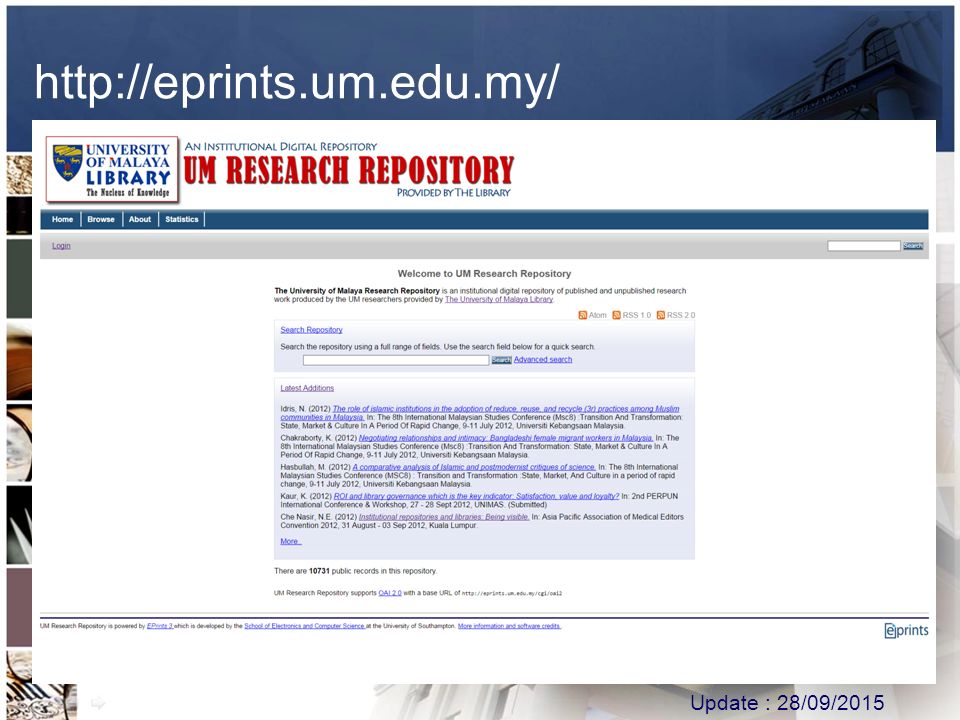Open the About menu item
Viewport: 960px width, 720px height.
(x=140, y=219)
